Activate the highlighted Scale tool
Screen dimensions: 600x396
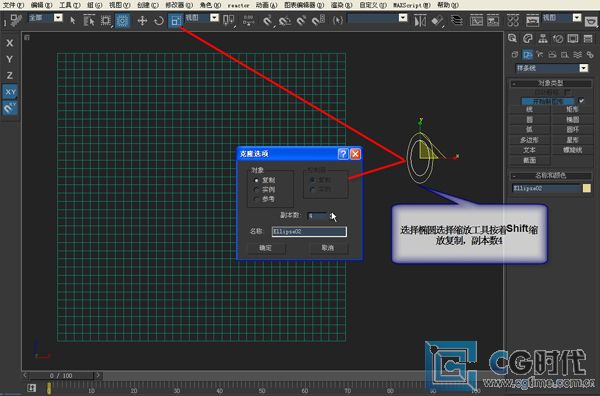click(176, 20)
